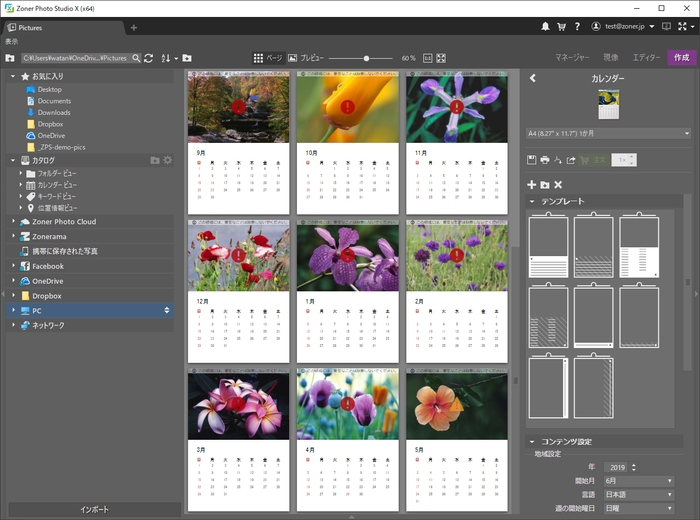
Task: Switch to the マネージャー tab
Action: 573,58
